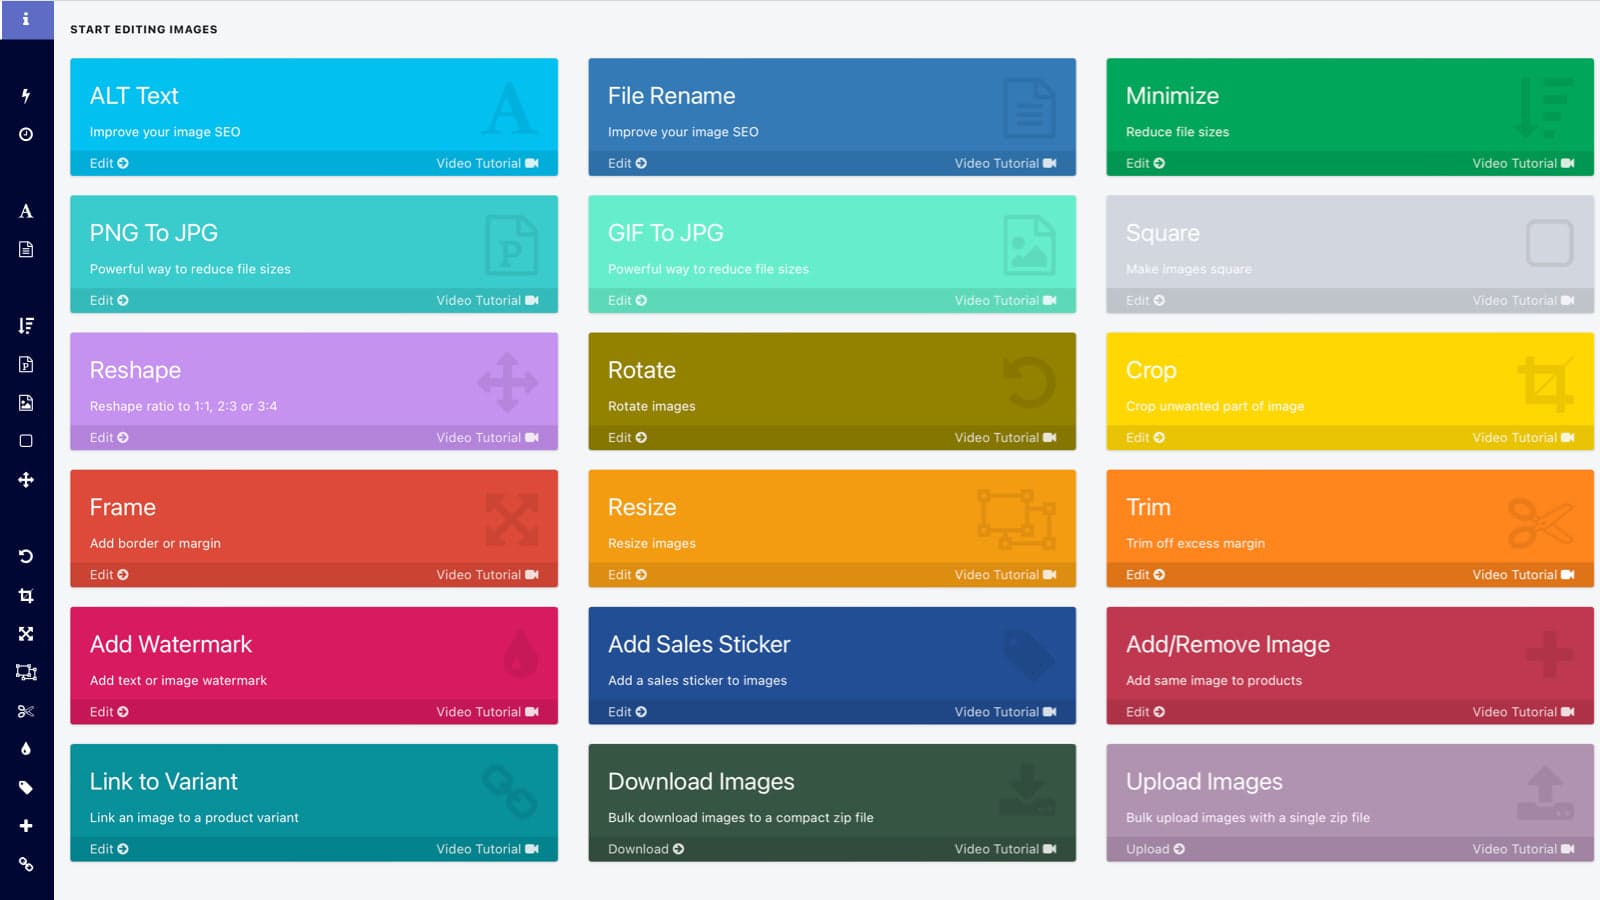Screen dimensions: 1600x900
Task: Open Edit on the ALT Text card
Action: click(106, 163)
